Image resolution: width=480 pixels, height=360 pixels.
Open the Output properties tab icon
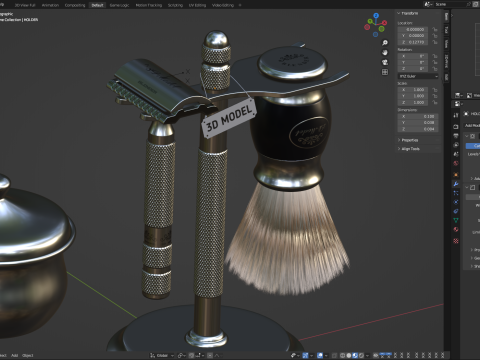click(456, 136)
